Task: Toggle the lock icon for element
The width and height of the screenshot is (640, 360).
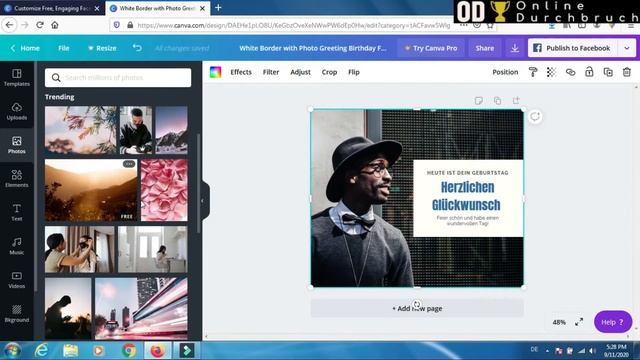Action: tap(589, 72)
